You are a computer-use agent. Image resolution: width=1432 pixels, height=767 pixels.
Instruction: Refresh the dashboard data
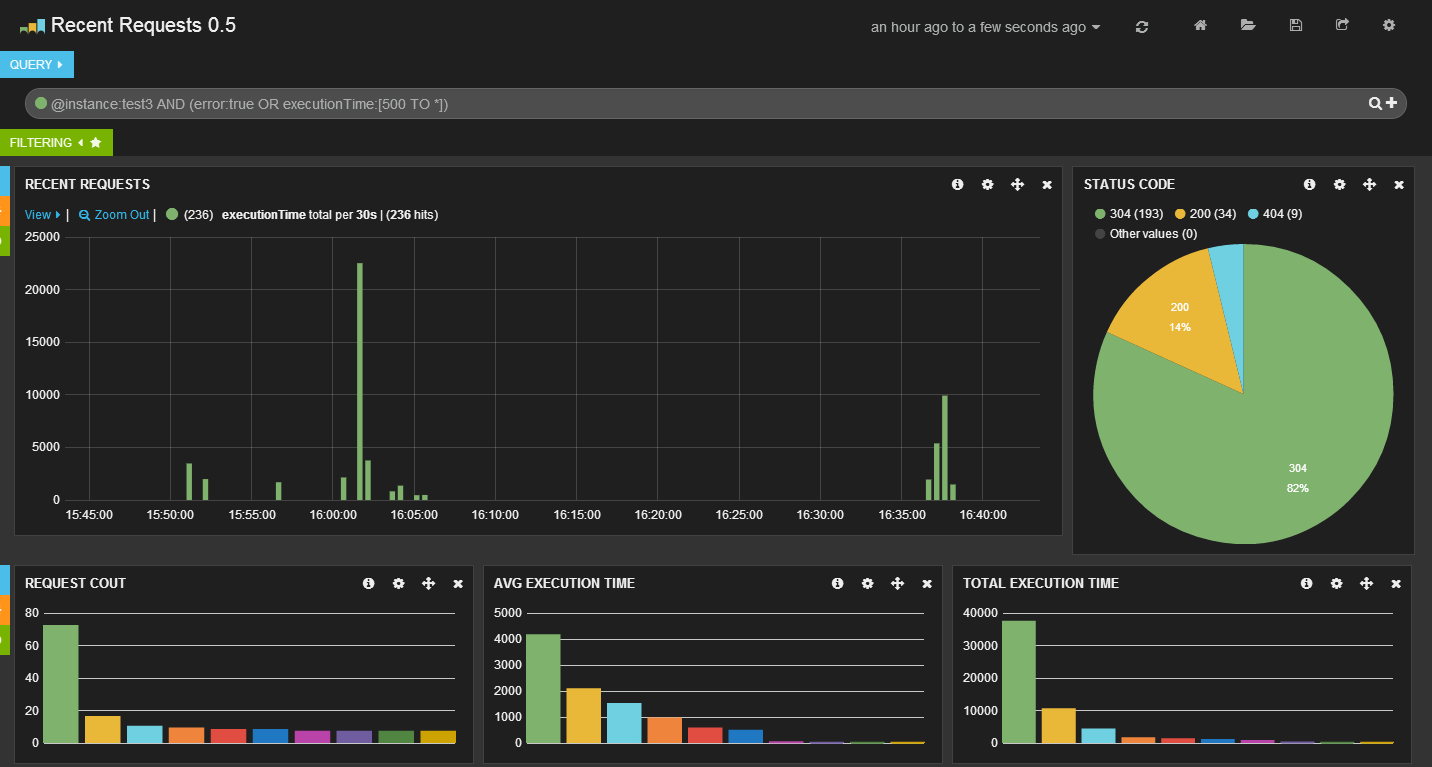point(1141,26)
